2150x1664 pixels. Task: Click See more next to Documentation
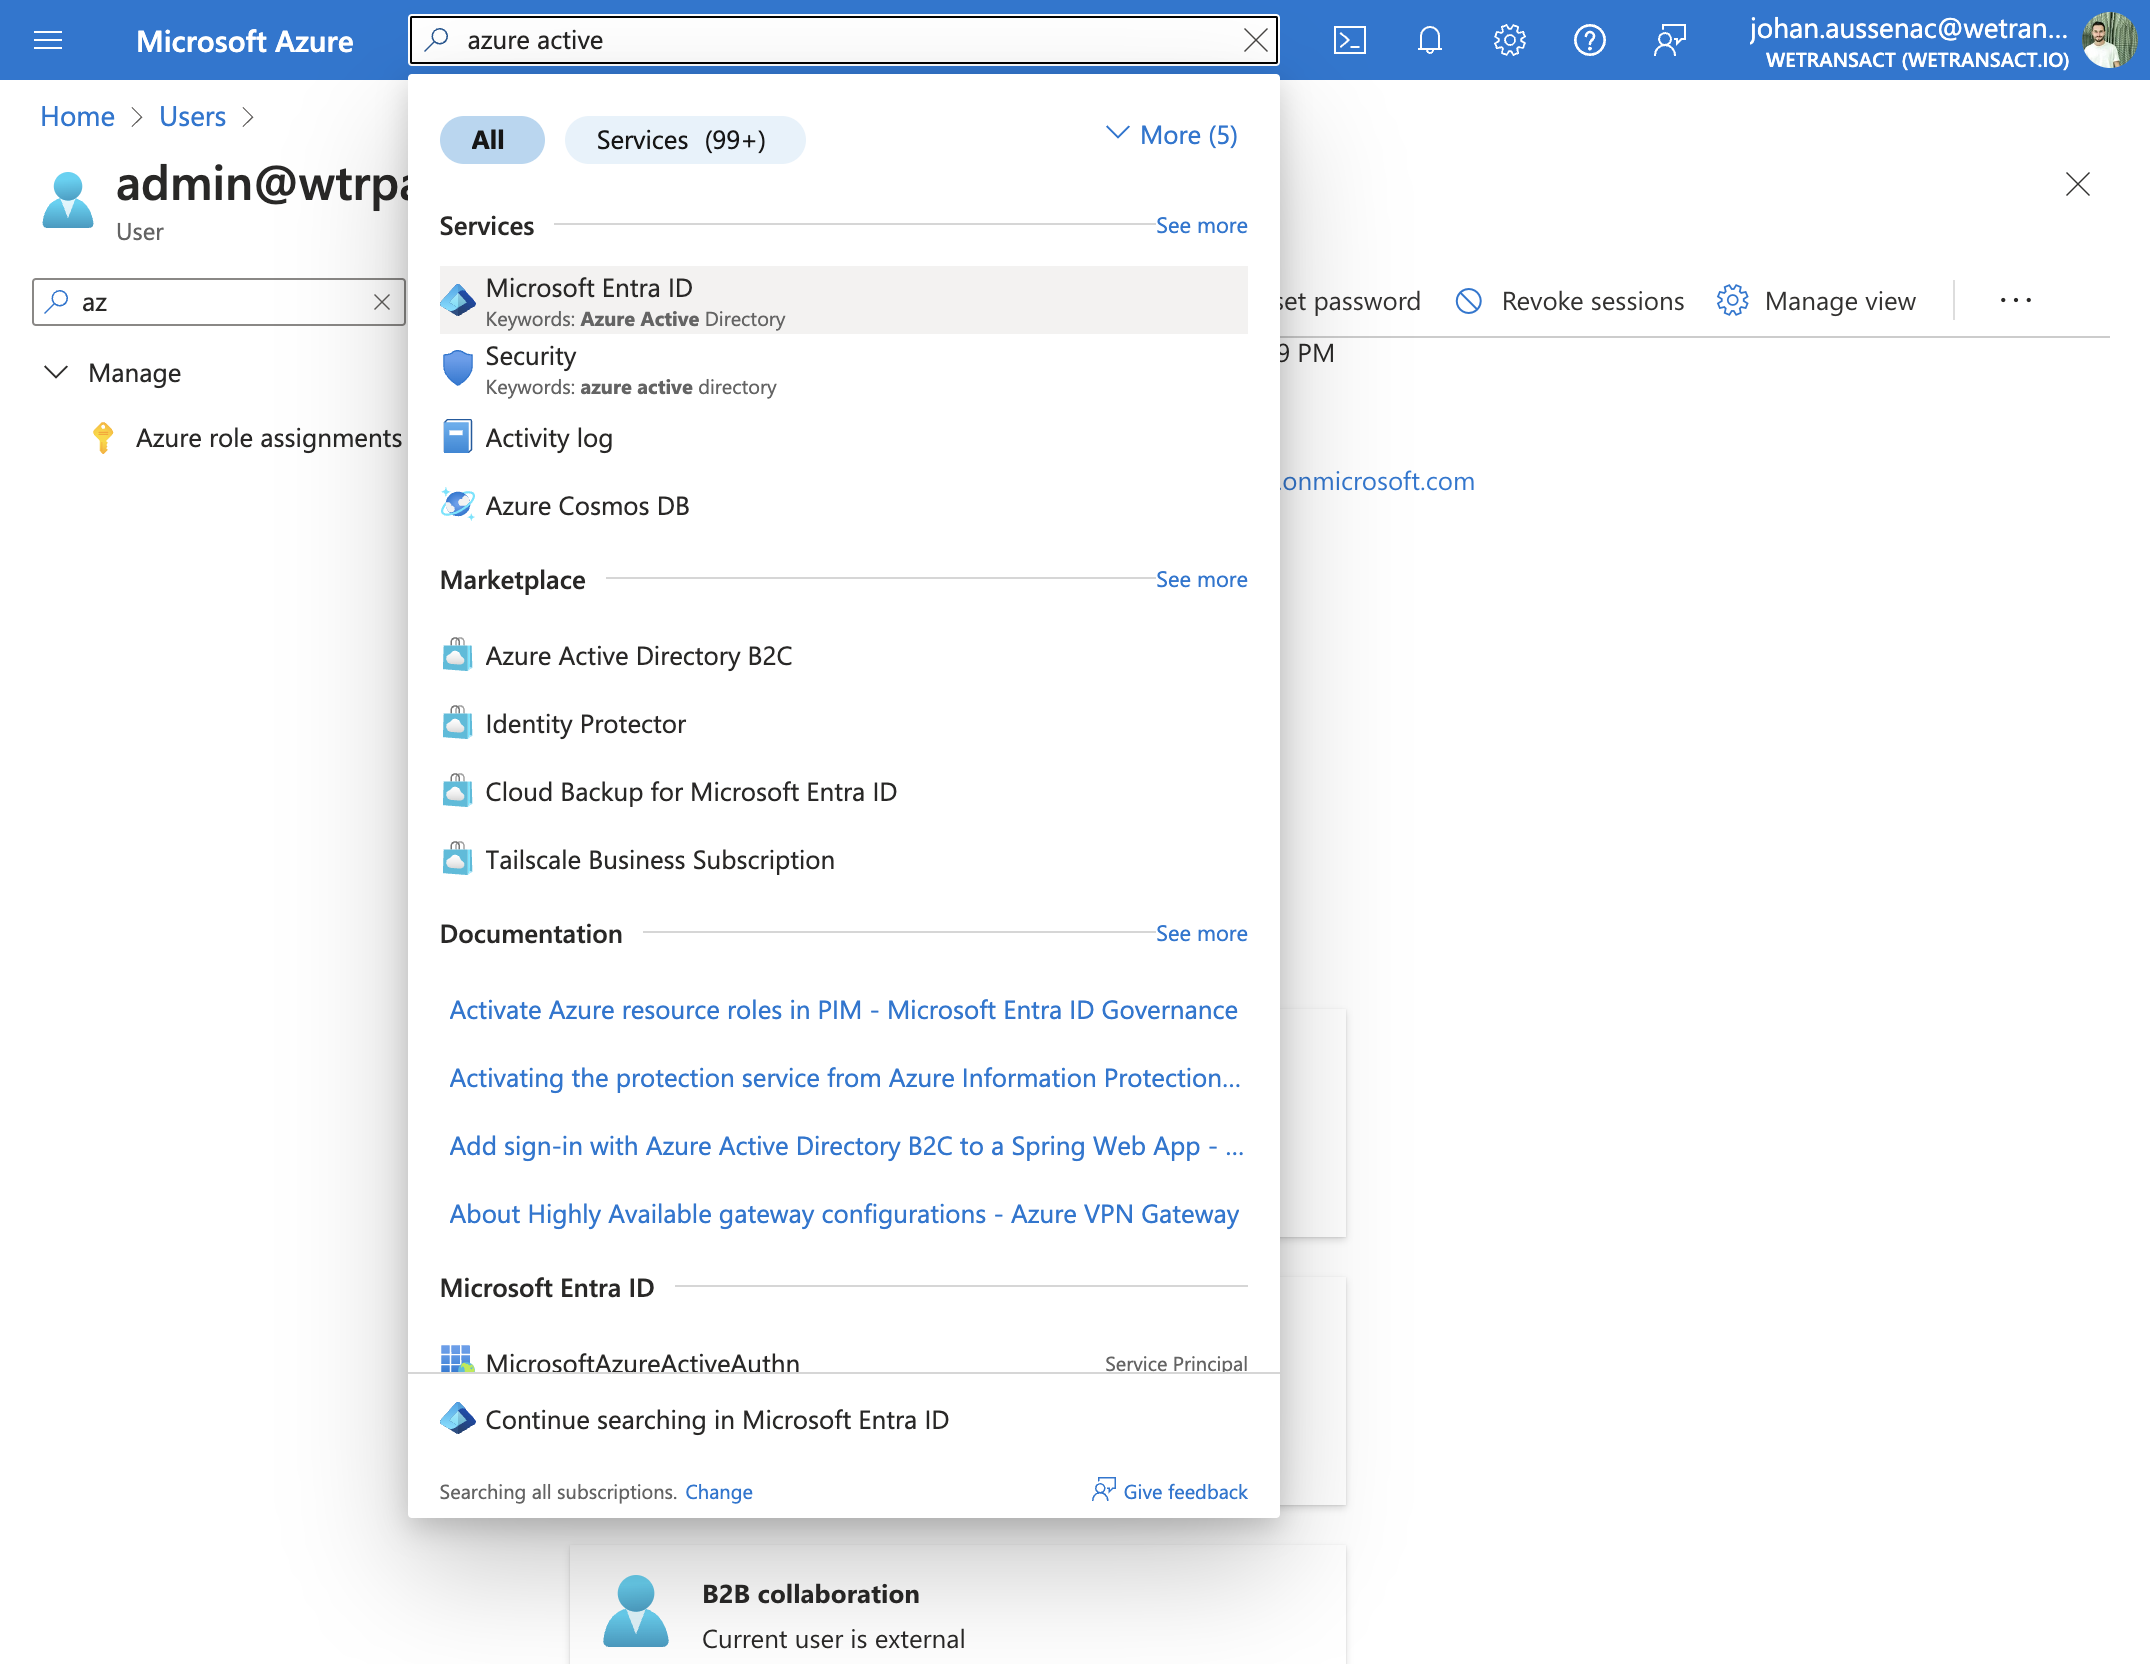click(x=1201, y=934)
